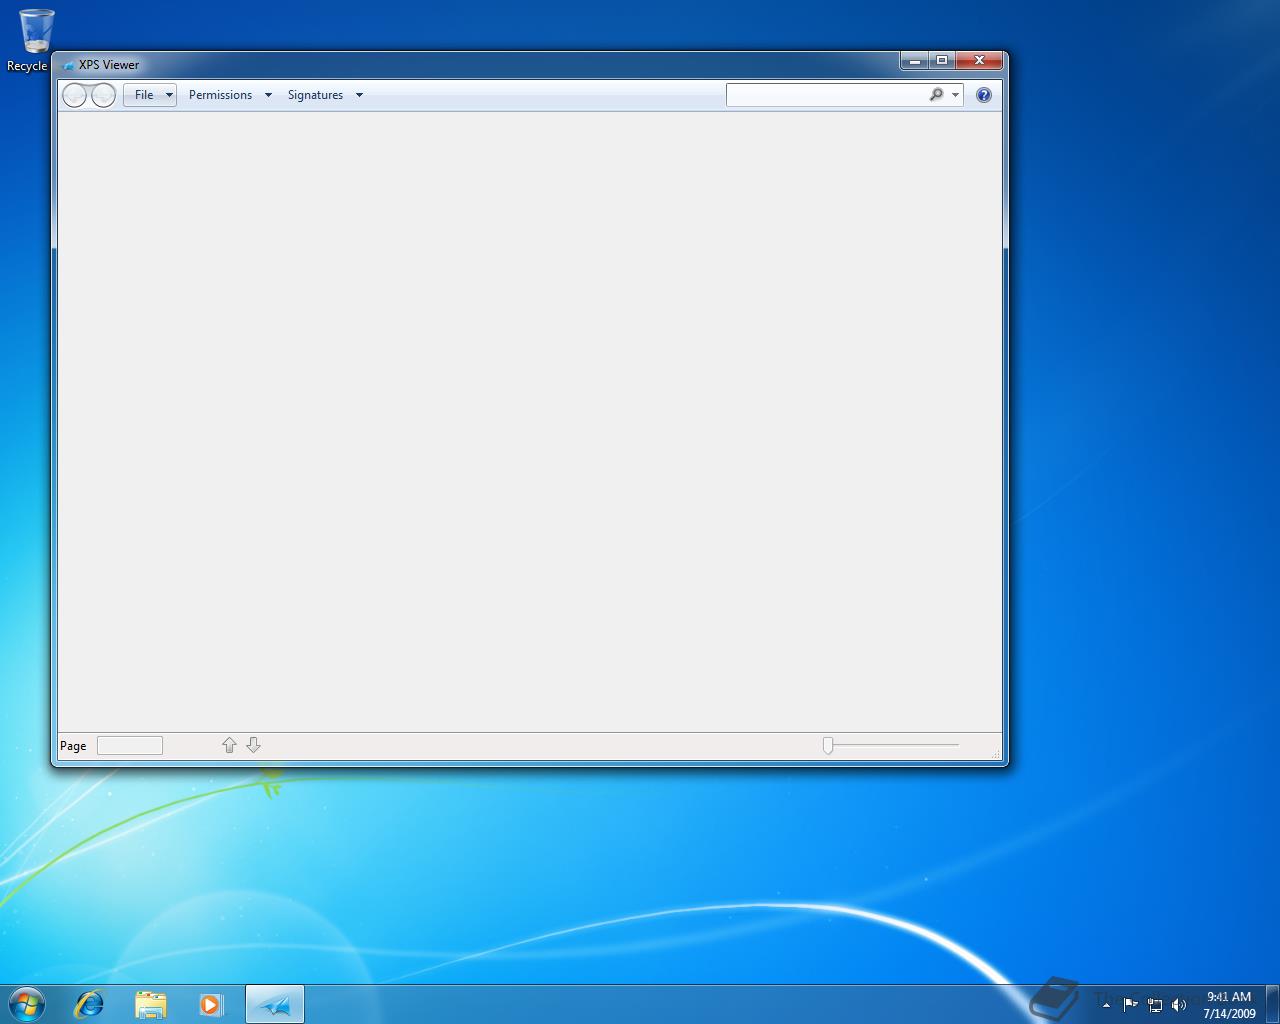Open Action Center flag icon
The image size is (1280, 1024).
(1130, 1004)
